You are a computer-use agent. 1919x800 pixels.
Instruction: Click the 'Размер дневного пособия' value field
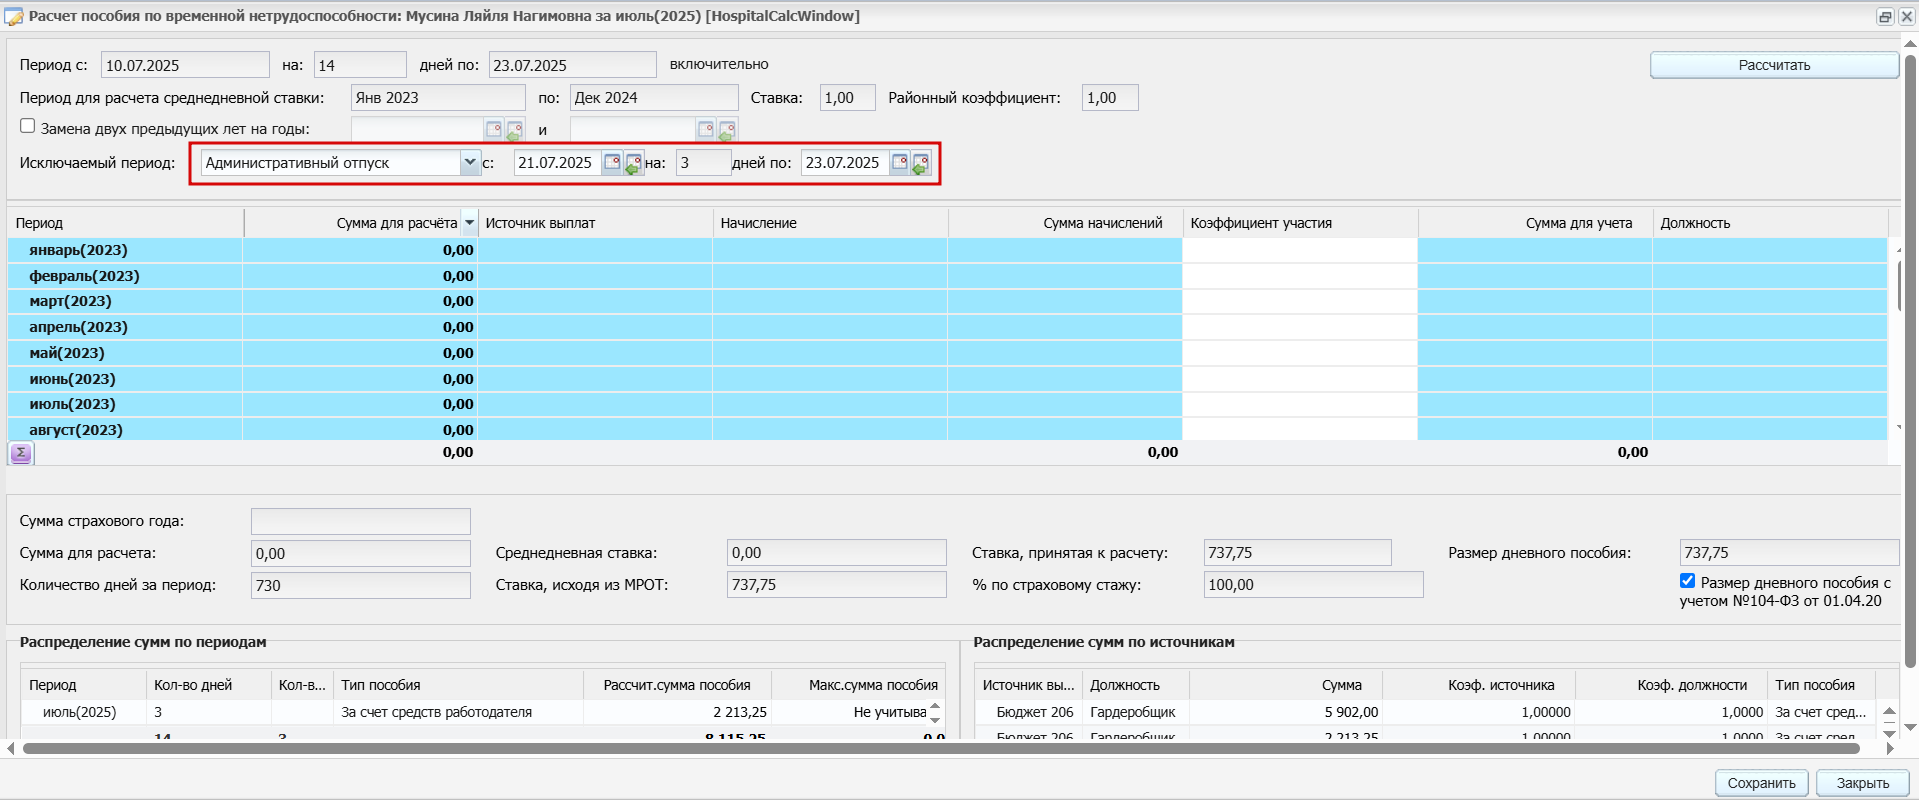1788,553
